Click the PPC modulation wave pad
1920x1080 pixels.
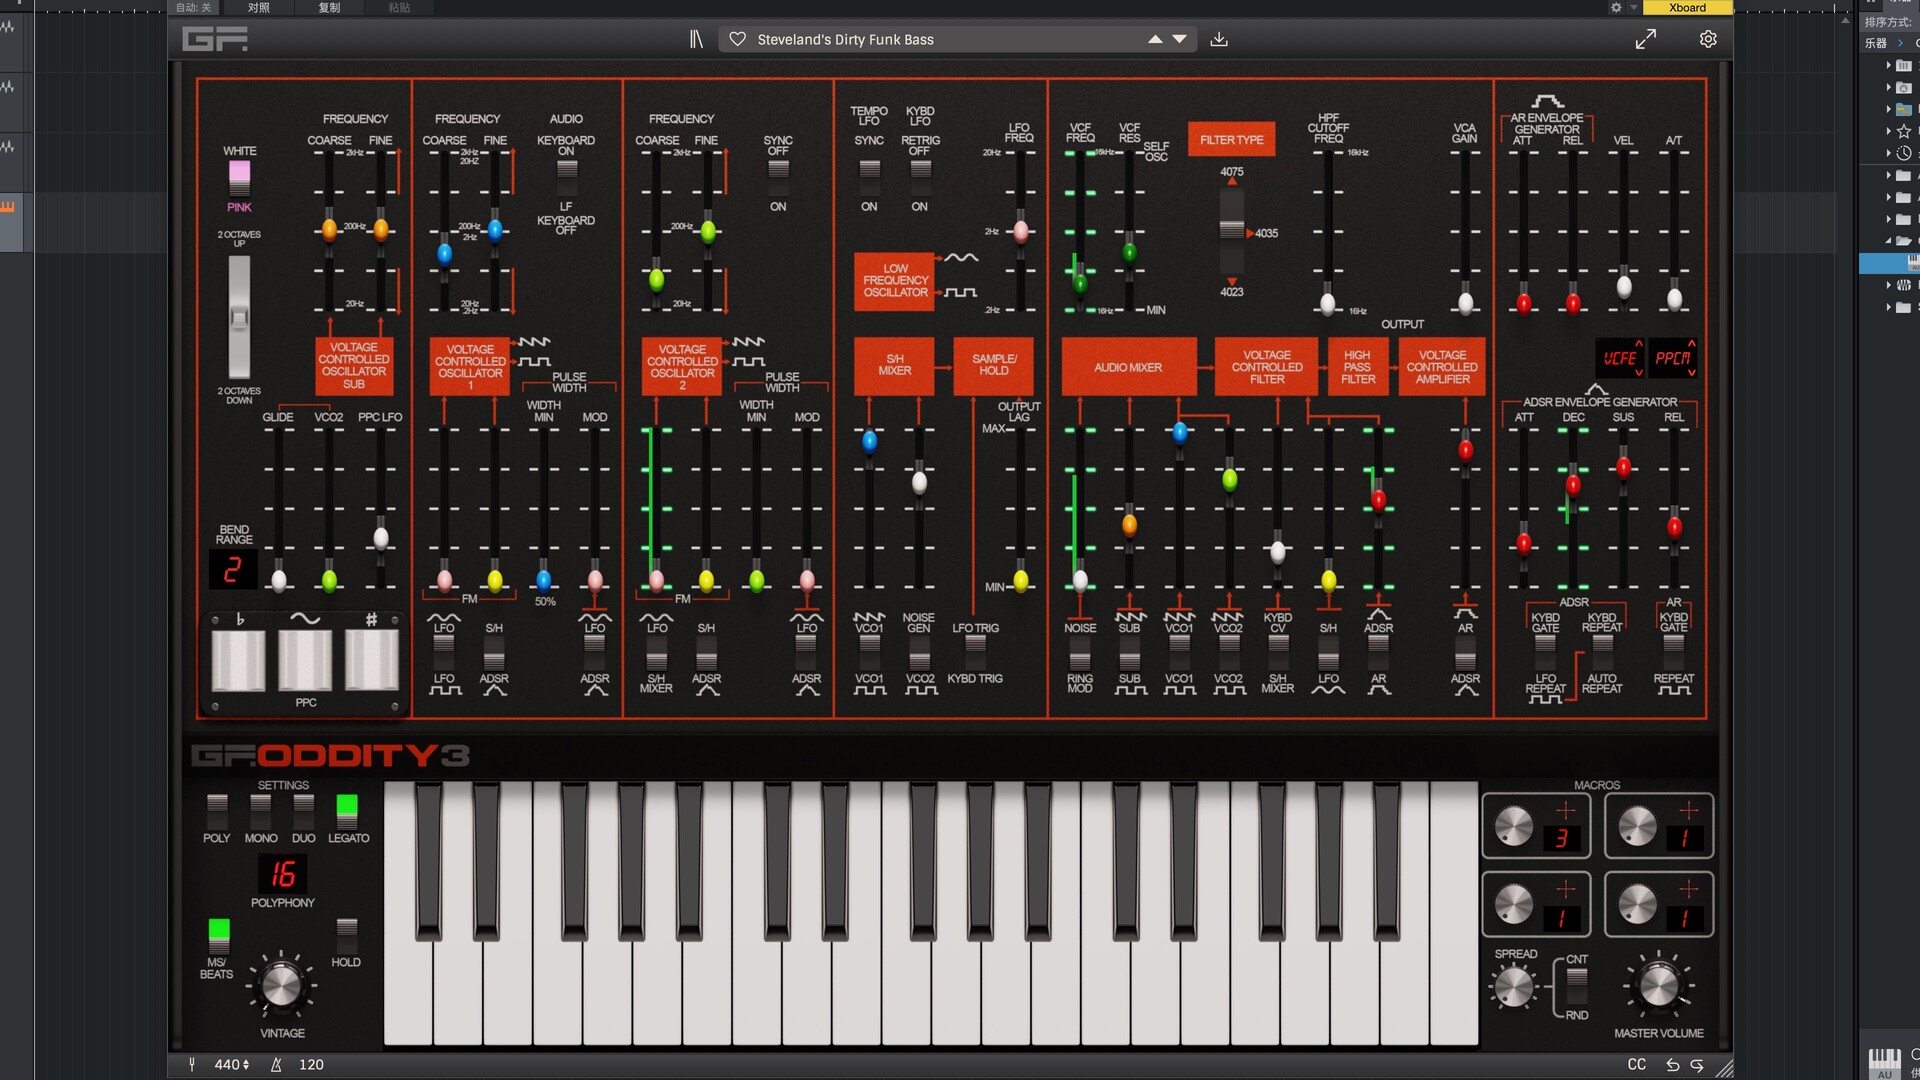[x=305, y=660]
